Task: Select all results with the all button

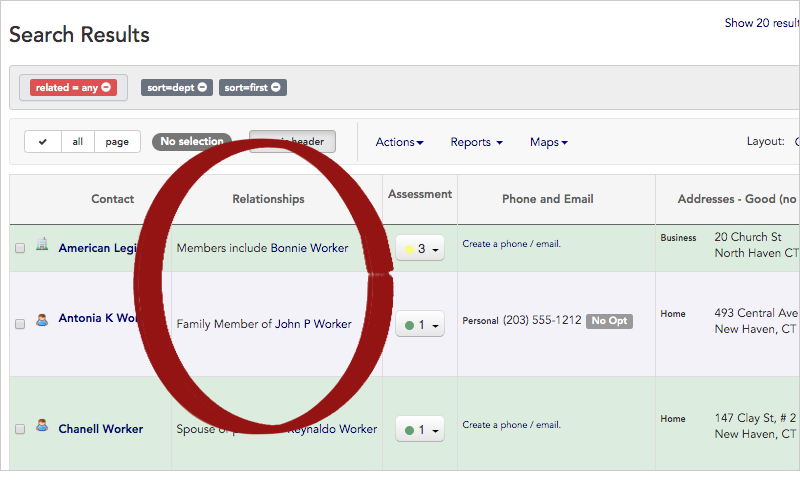Action: (78, 141)
